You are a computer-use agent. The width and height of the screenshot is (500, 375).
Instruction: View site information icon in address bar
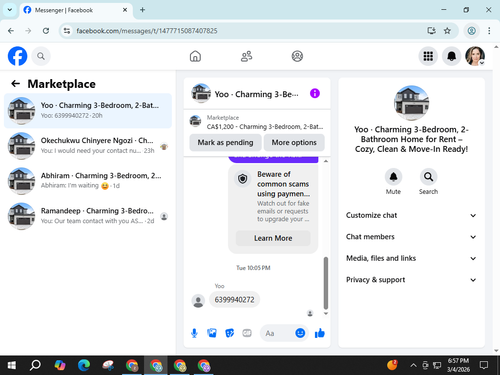[x=67, y=31]
